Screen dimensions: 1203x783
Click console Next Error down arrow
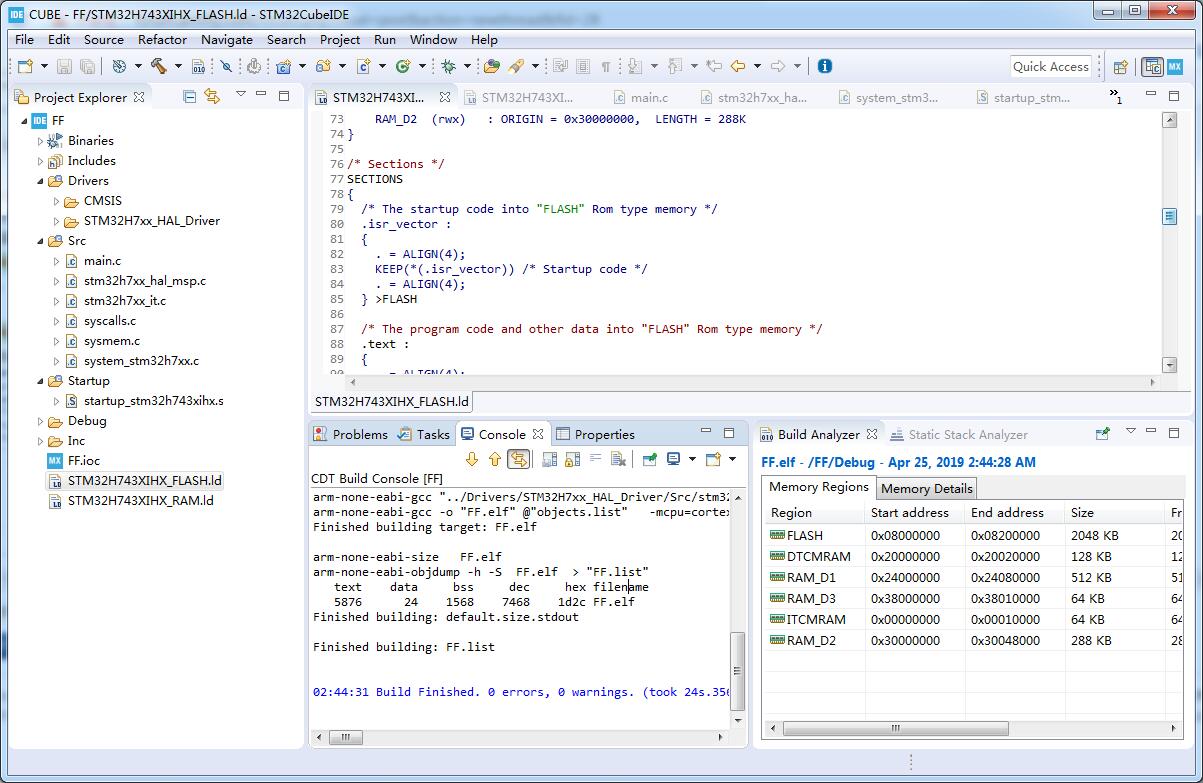point(472,459)
